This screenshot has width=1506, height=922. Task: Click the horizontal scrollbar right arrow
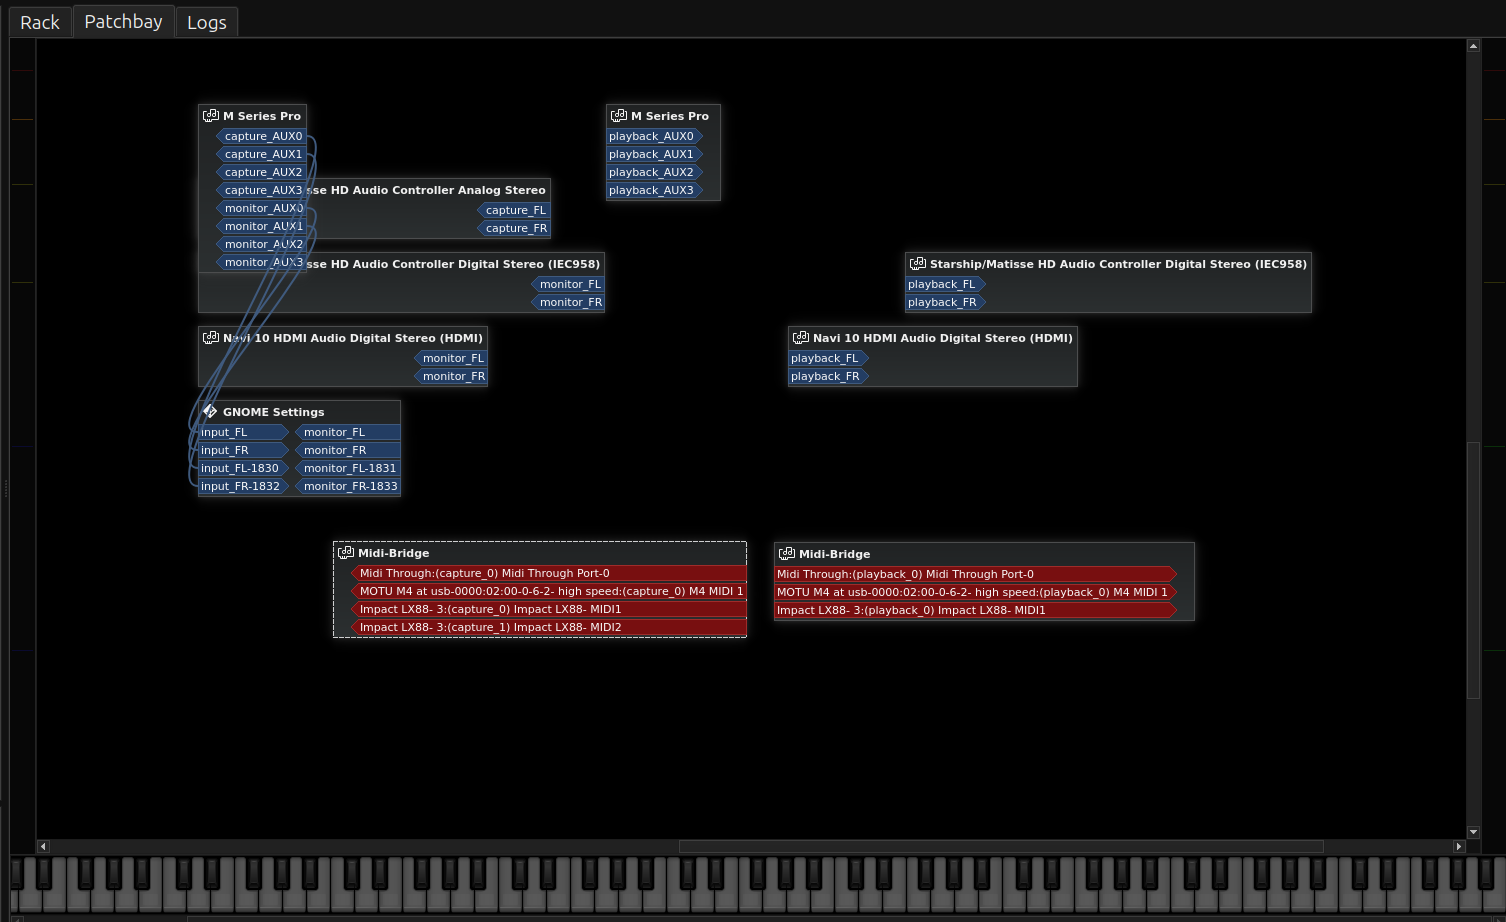(1459, 846)
